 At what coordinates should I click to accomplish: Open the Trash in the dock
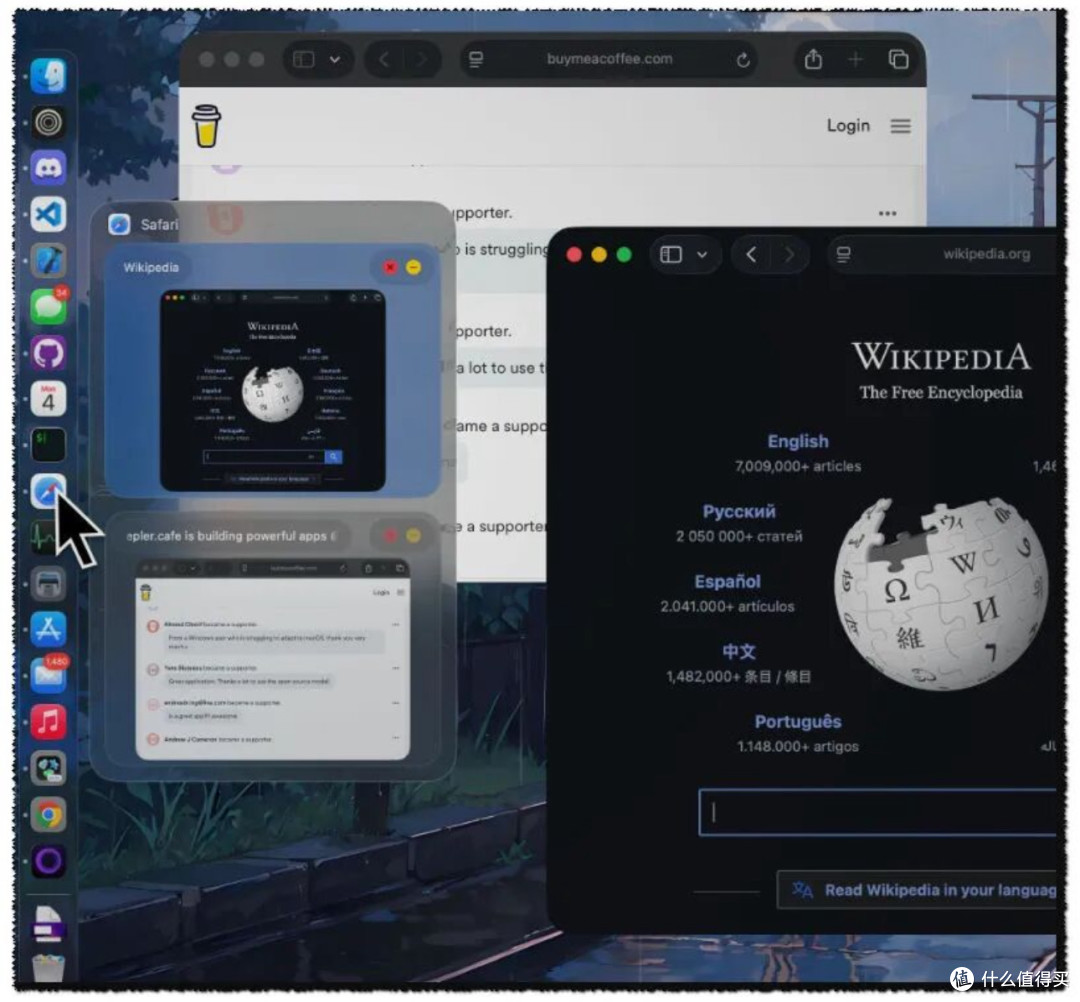coord(48,968)
